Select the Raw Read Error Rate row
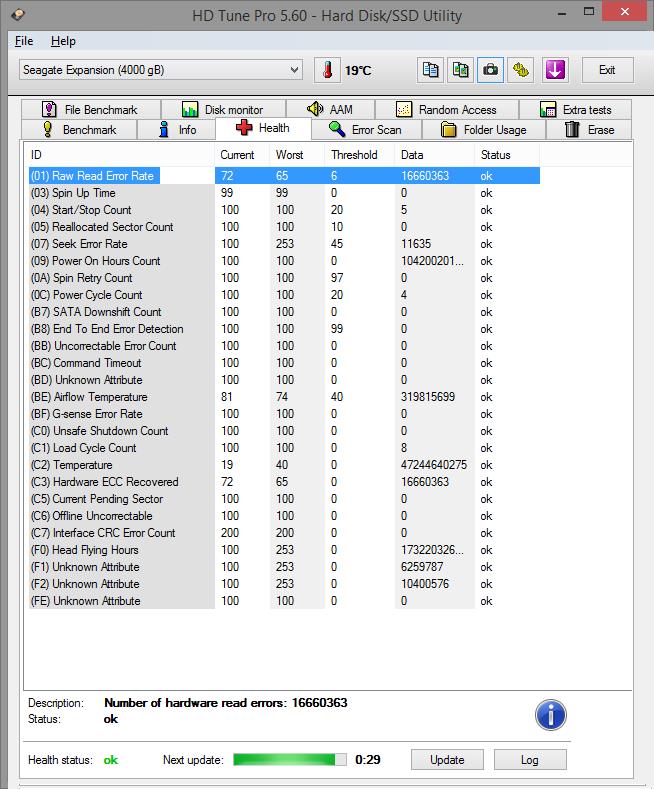The image size is (654, 789). point(284,176)
